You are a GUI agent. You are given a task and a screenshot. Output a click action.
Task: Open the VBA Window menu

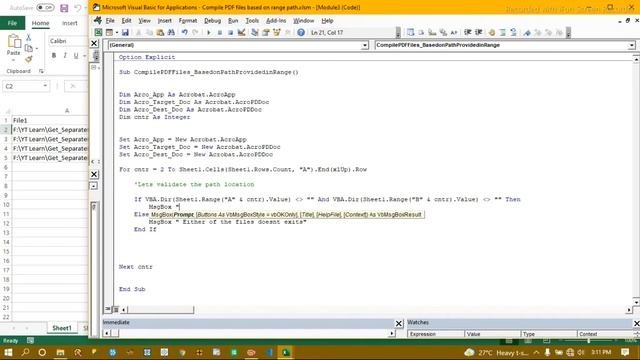(303, 20)
